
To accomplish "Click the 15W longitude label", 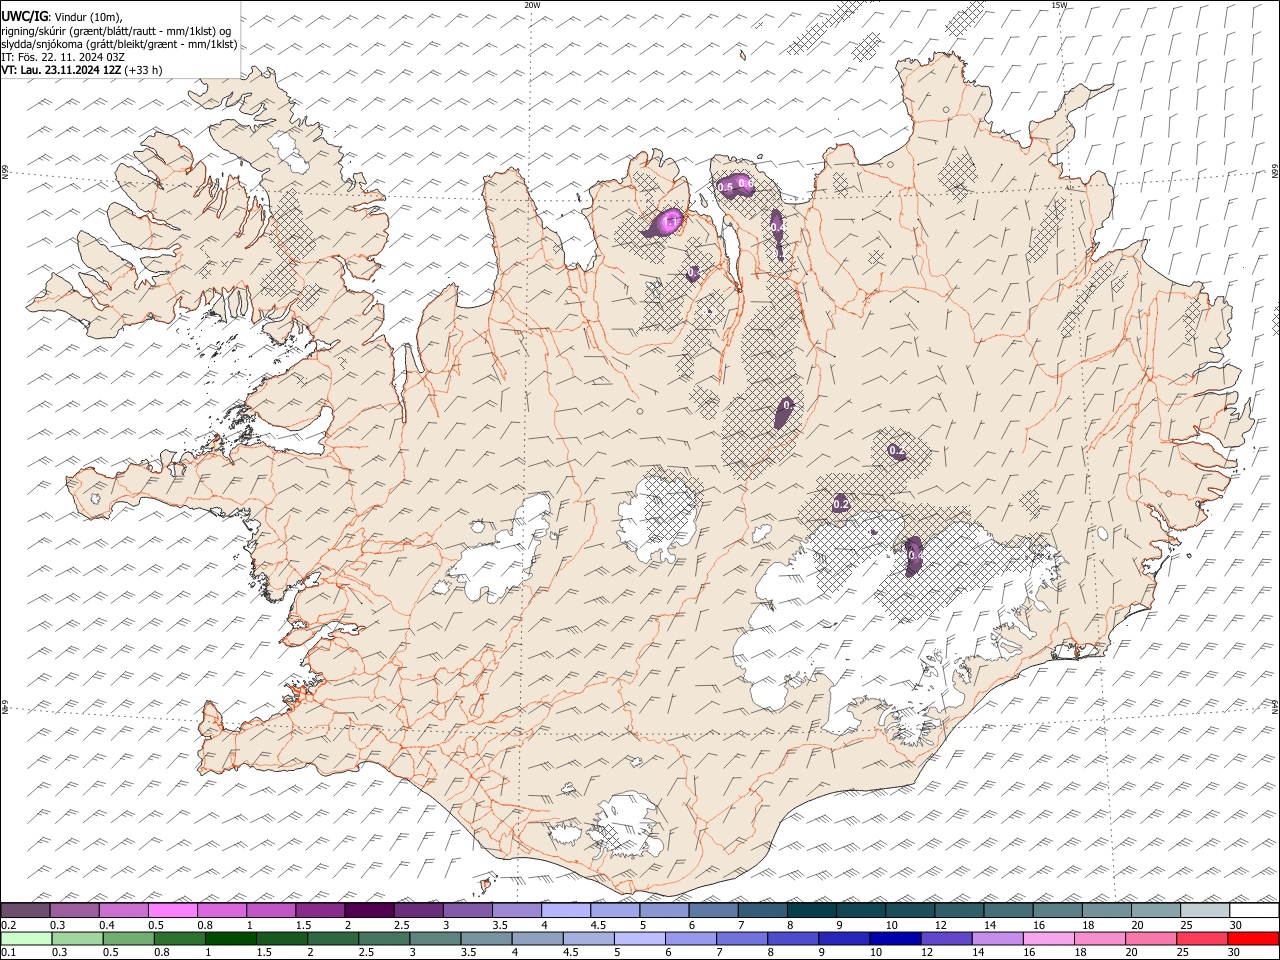I will (1059, 5).
